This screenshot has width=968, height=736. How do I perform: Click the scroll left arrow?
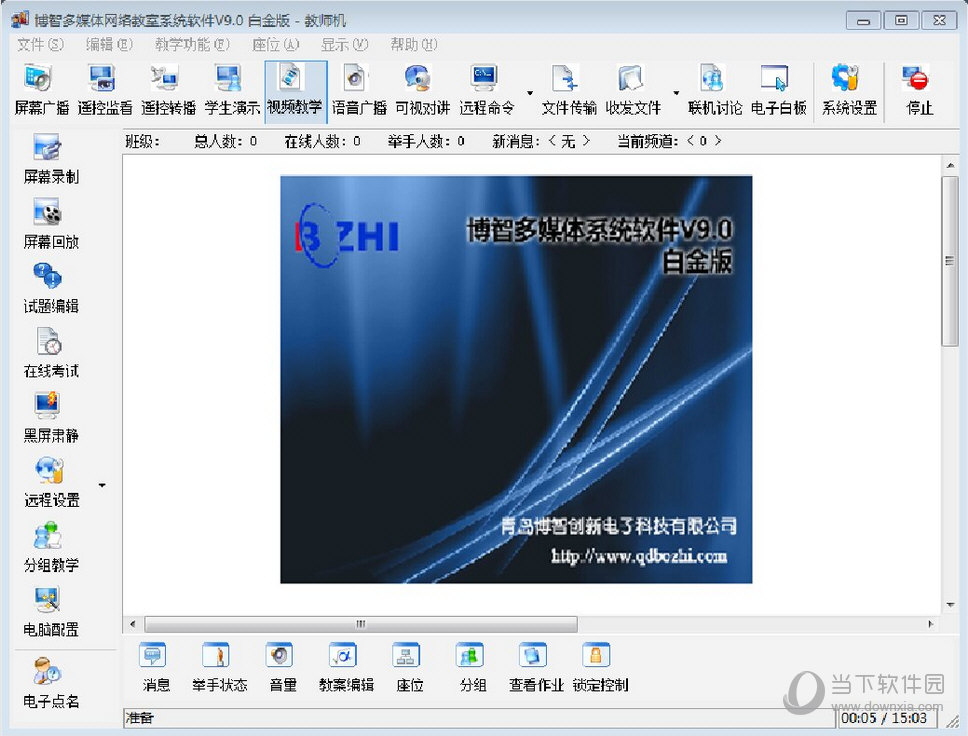point(132,624)
